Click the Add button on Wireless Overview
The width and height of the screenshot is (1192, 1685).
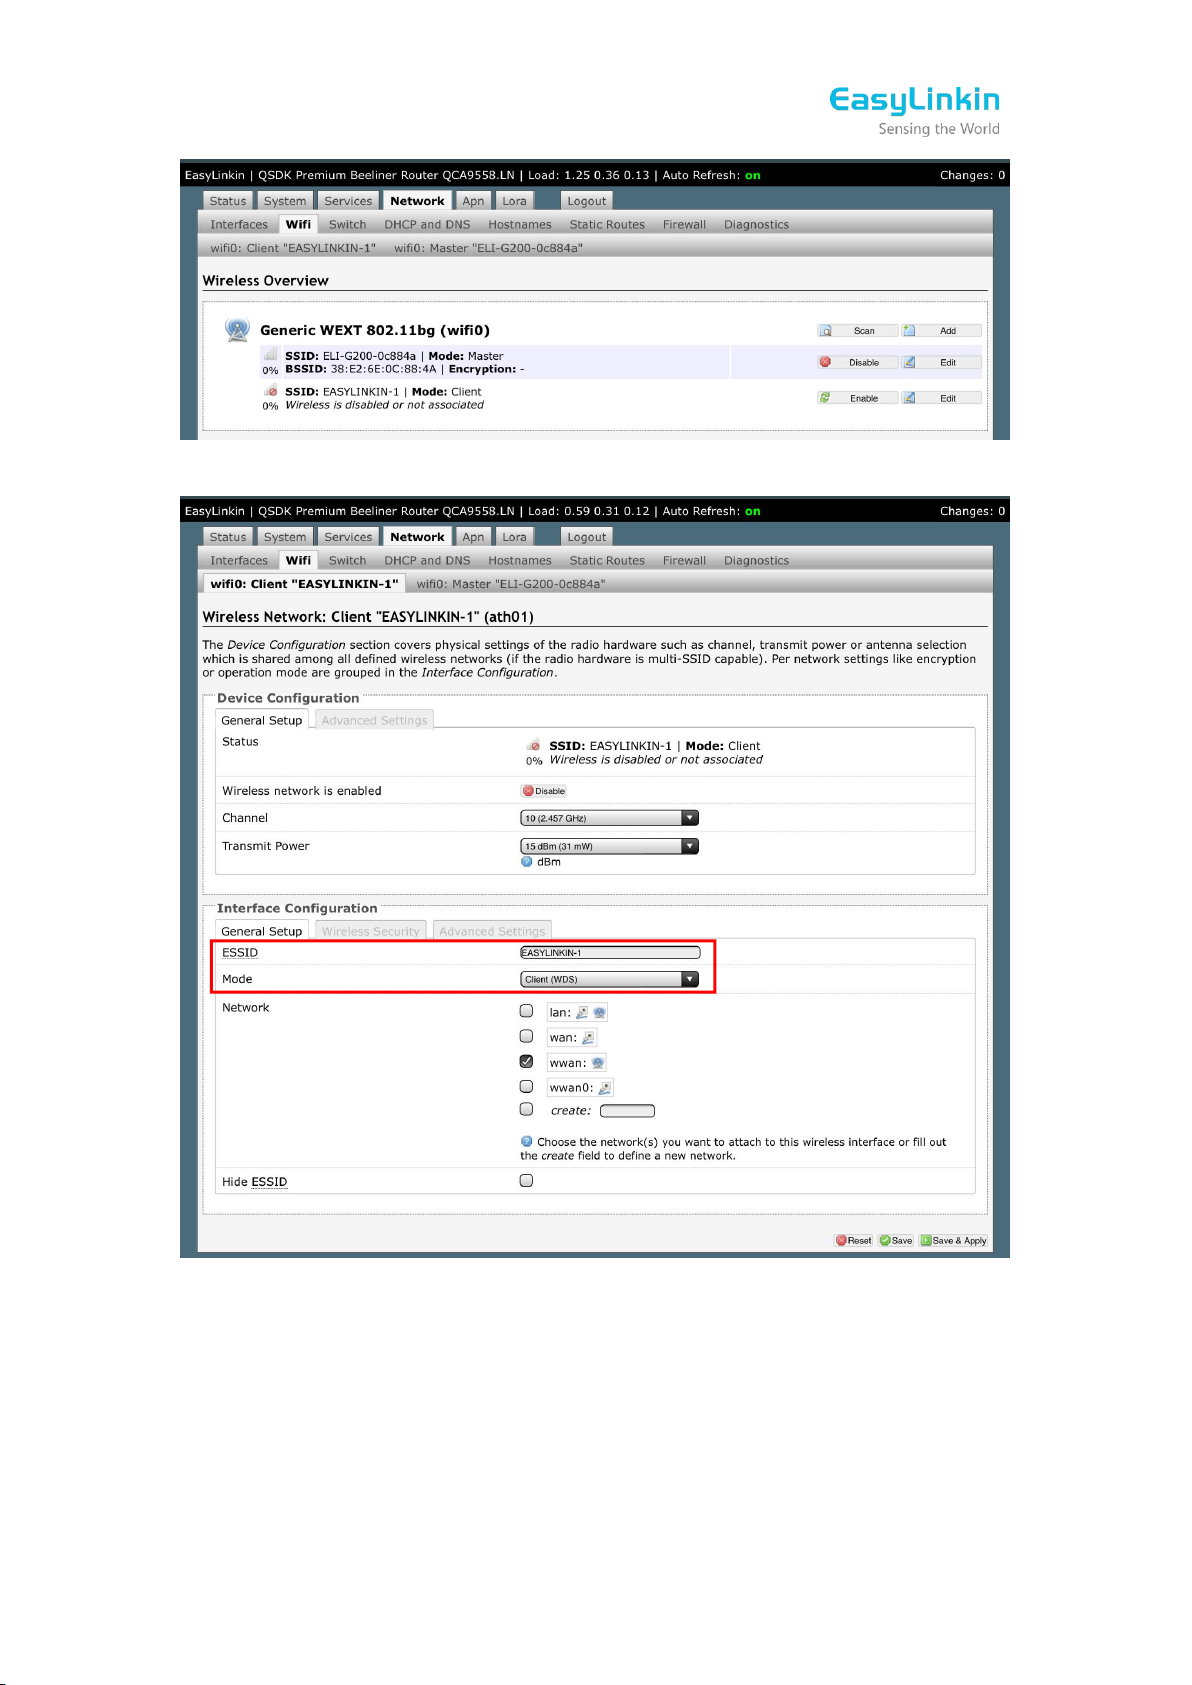(941, 331)
